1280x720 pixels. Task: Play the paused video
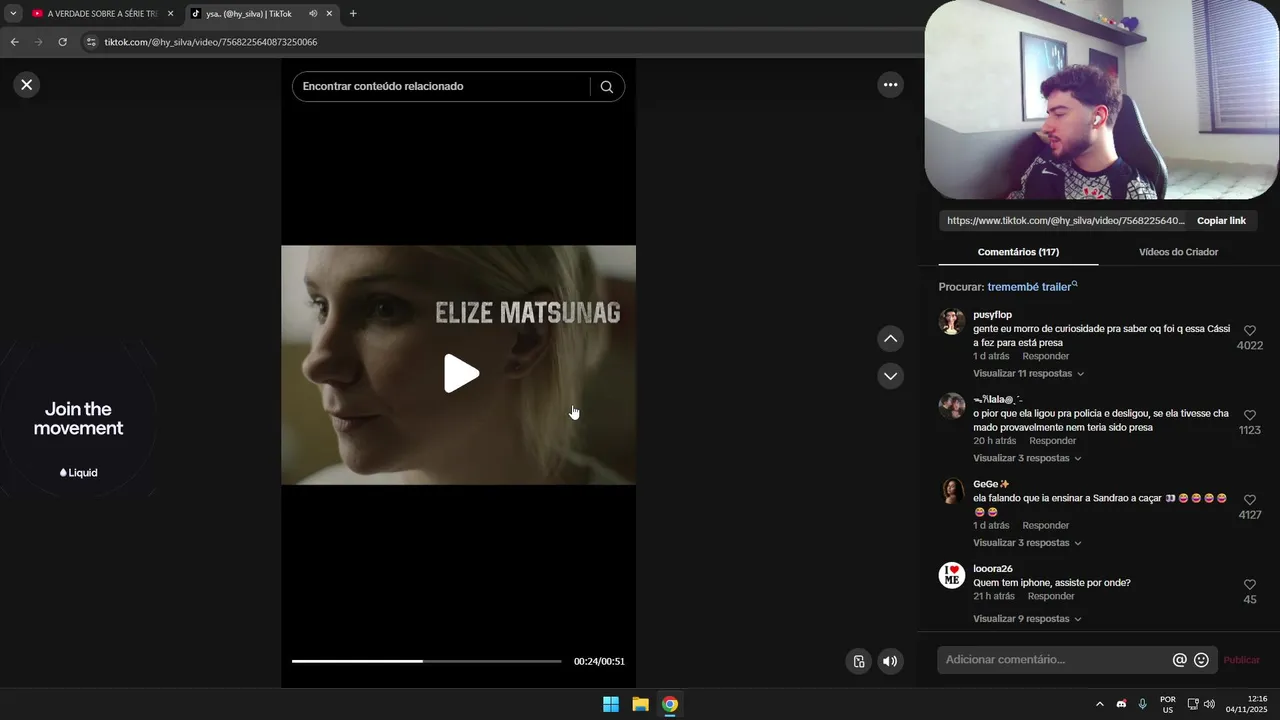click(x=461, y=373)
